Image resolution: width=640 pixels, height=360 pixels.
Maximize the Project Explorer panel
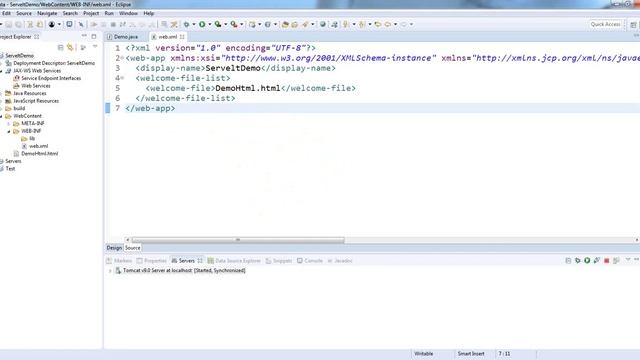point(94,36)
